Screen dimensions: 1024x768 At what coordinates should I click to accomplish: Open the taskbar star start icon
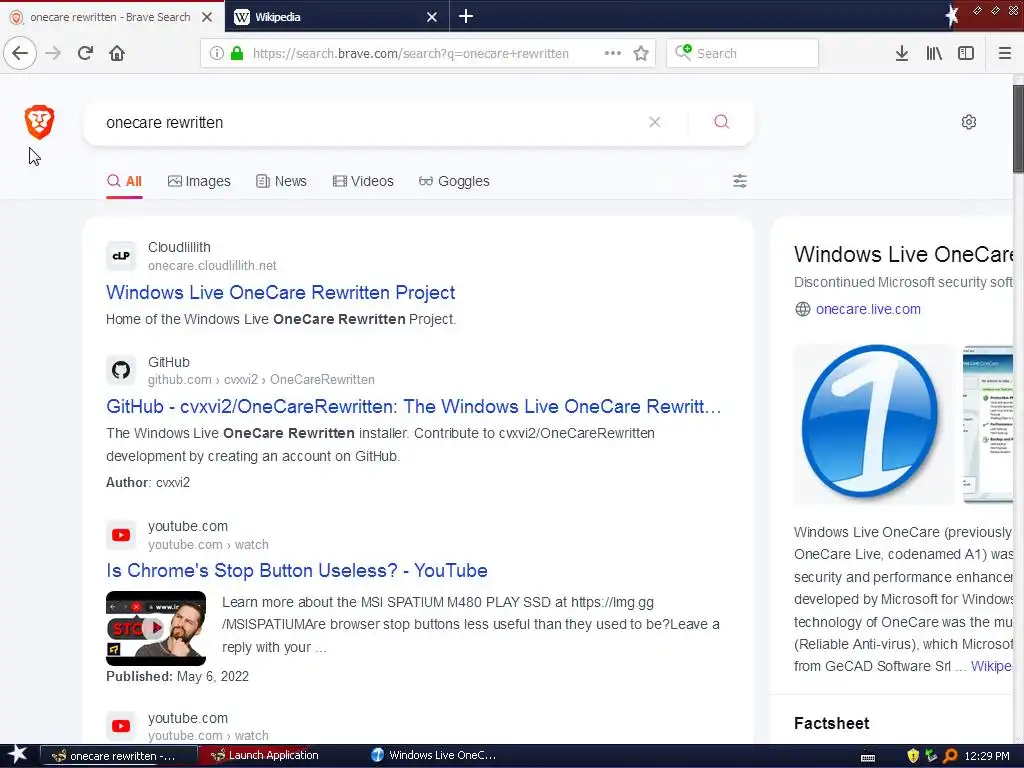[17, 755]
